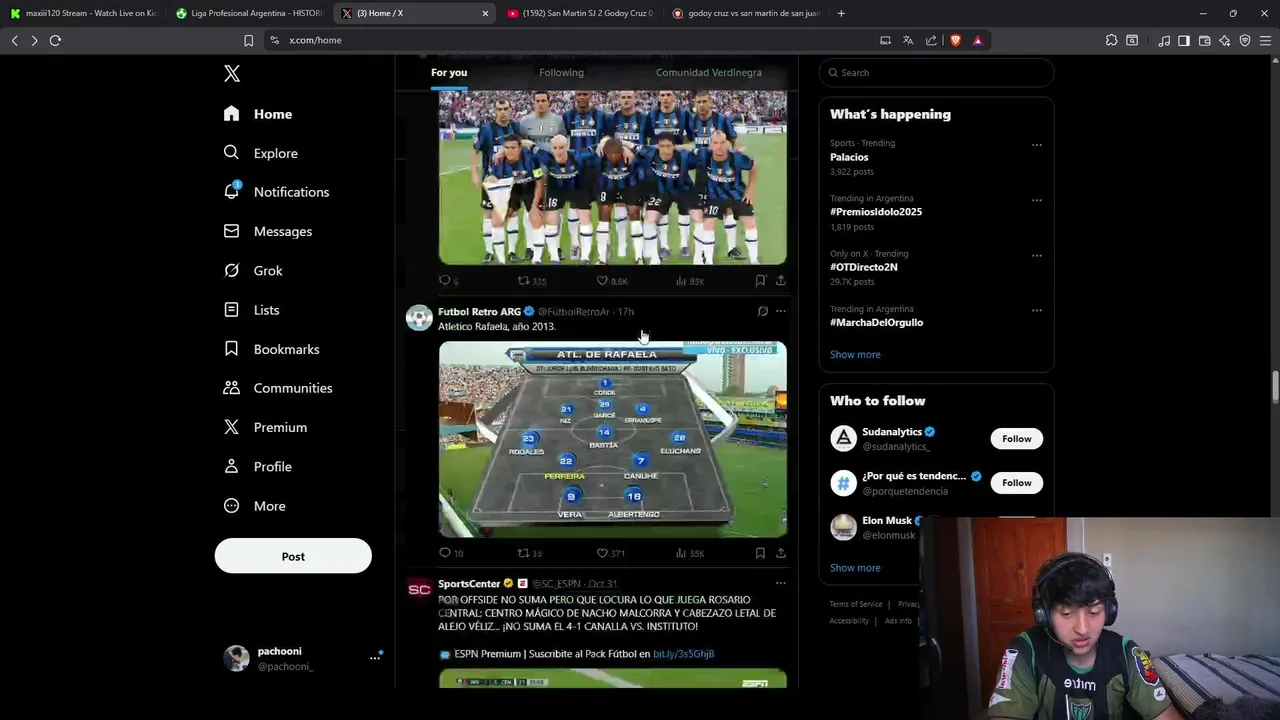
Task: Close the Home / X browser tab
Action: 485,13
